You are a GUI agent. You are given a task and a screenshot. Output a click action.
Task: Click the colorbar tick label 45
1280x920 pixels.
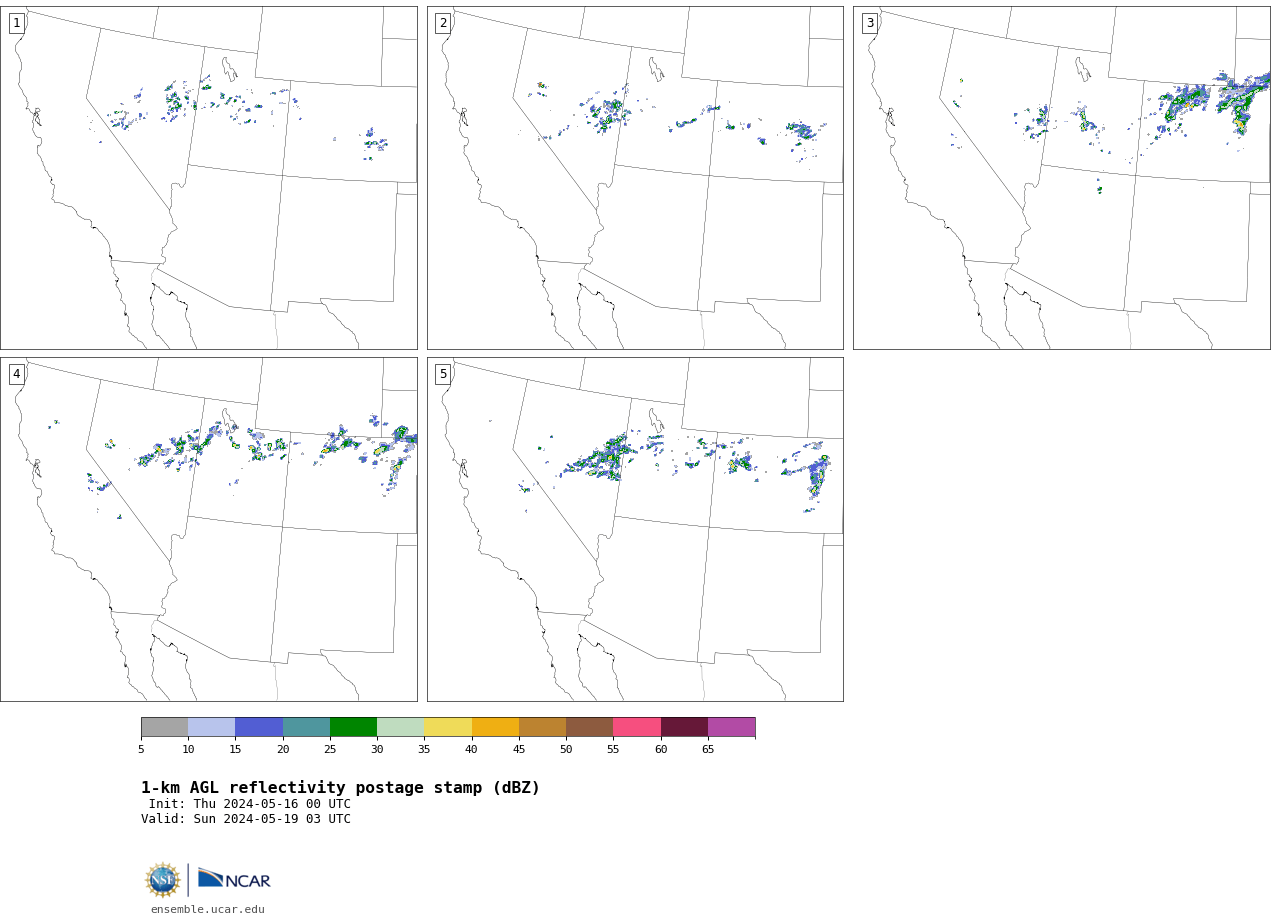tap(519, 749)
